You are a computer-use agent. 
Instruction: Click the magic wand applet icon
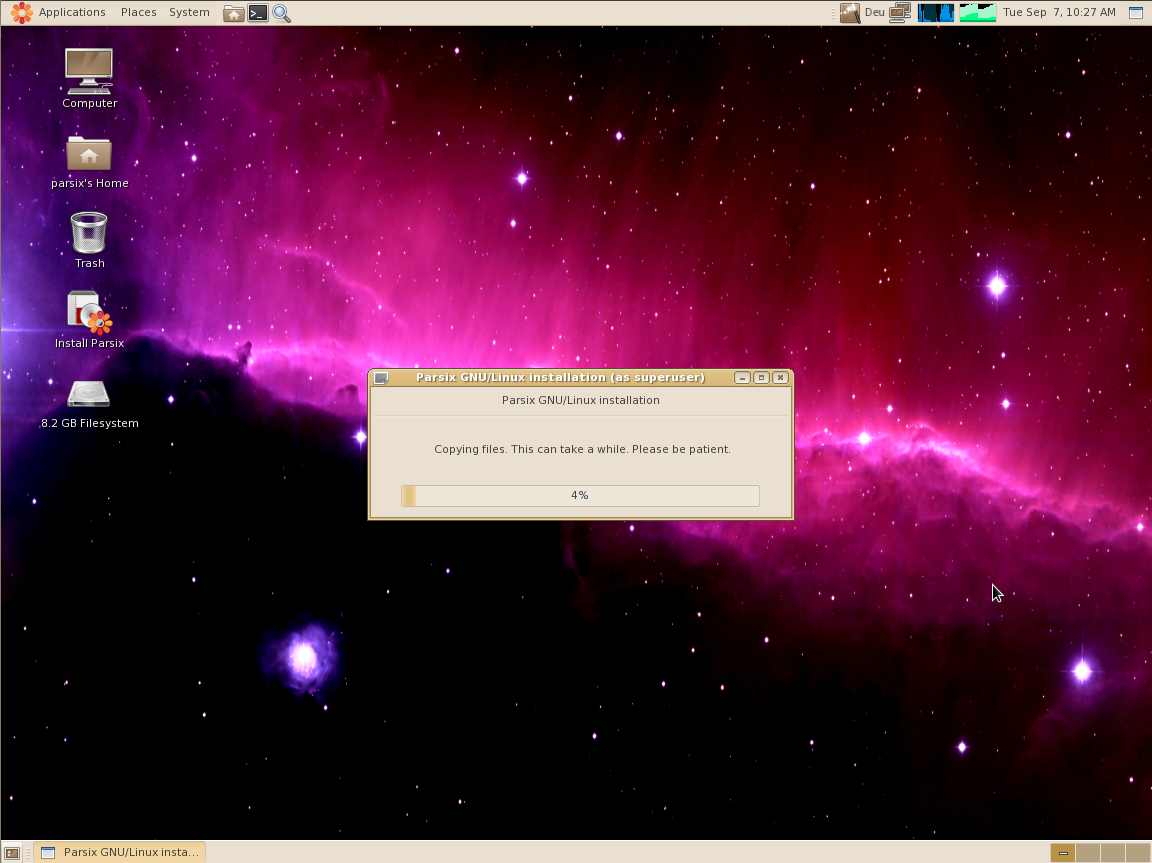tap(850, 13)
